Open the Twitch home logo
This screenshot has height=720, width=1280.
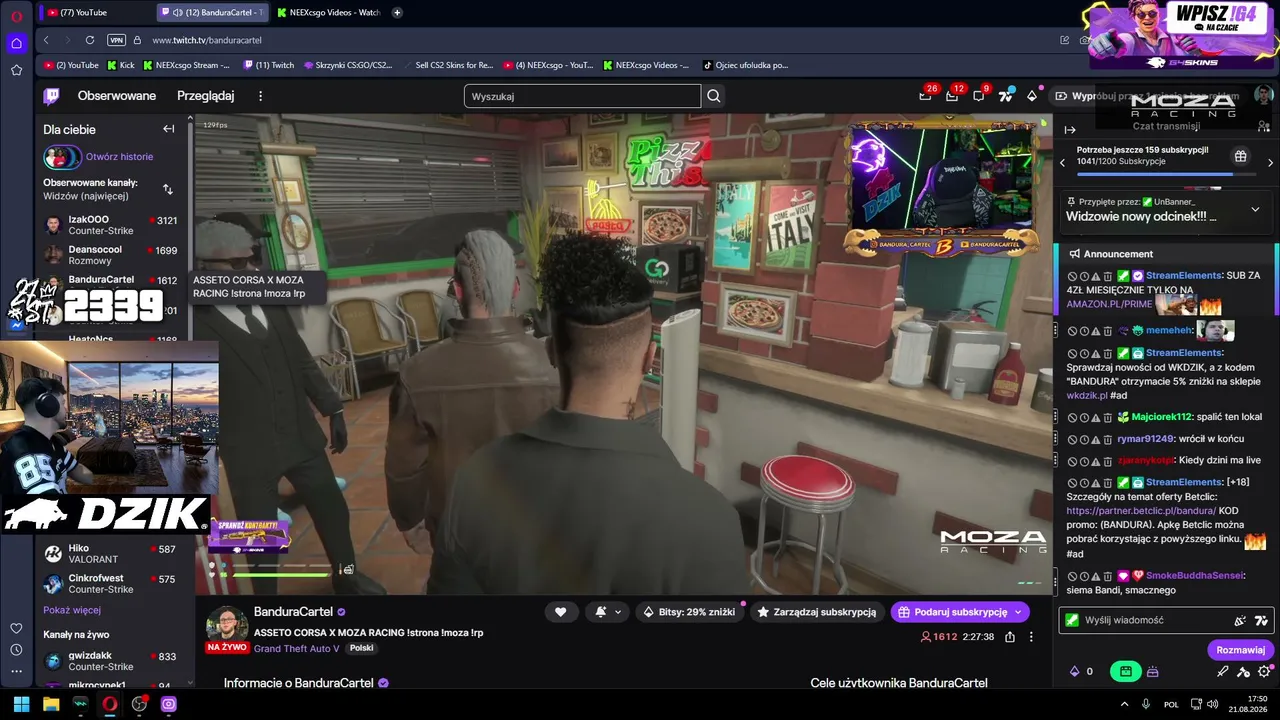pos(51,96)
